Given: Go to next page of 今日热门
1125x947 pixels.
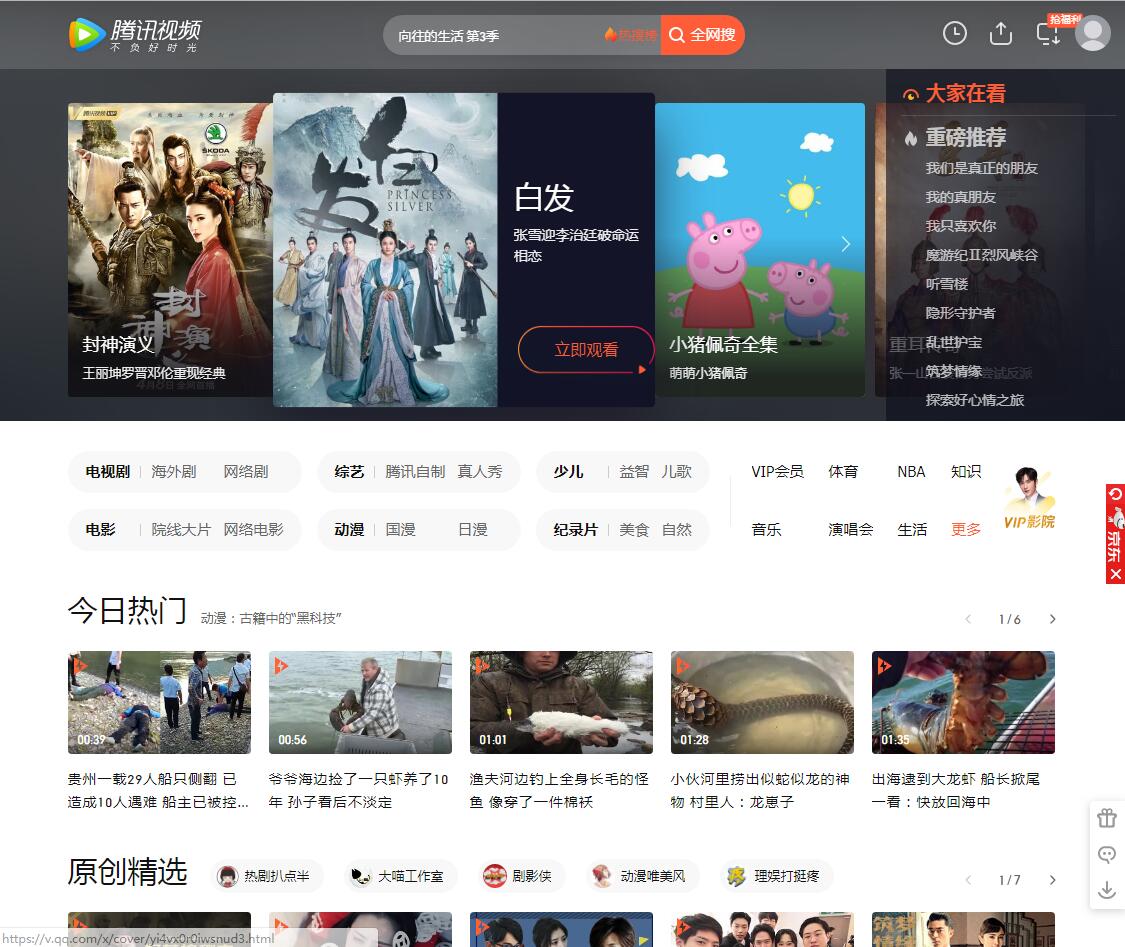Looking at the screenshot, I should pos(1053,619).
